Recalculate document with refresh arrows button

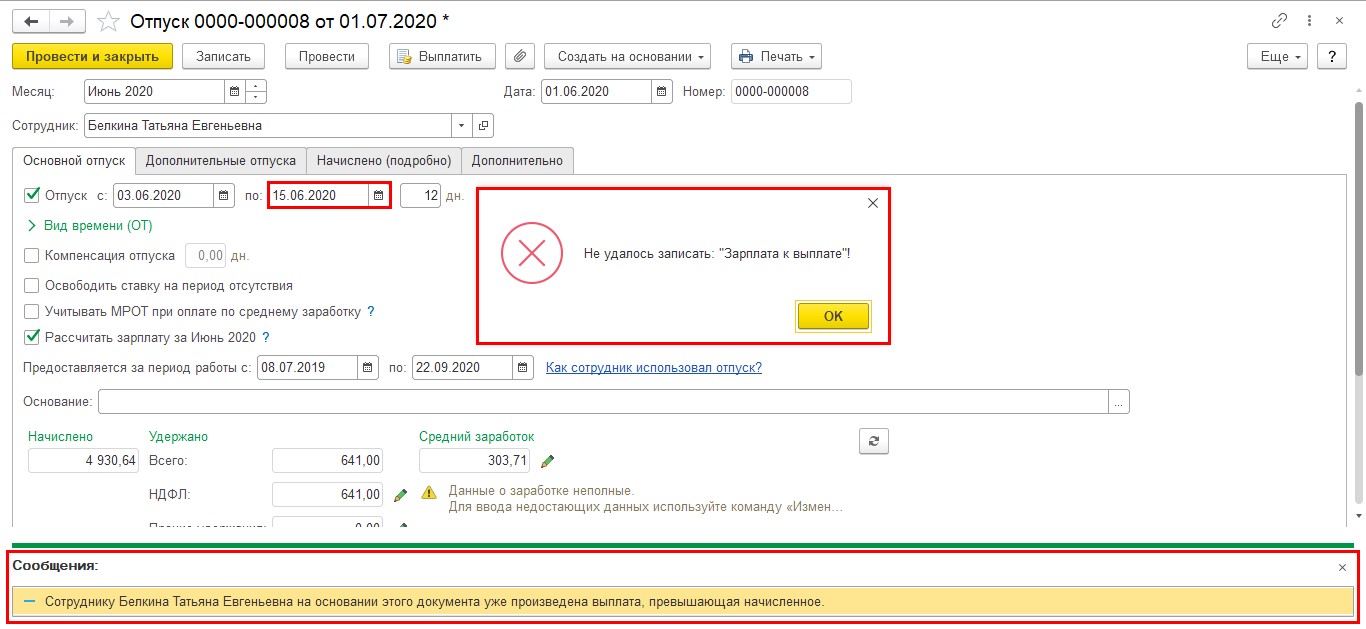click(x=874, y=441)
